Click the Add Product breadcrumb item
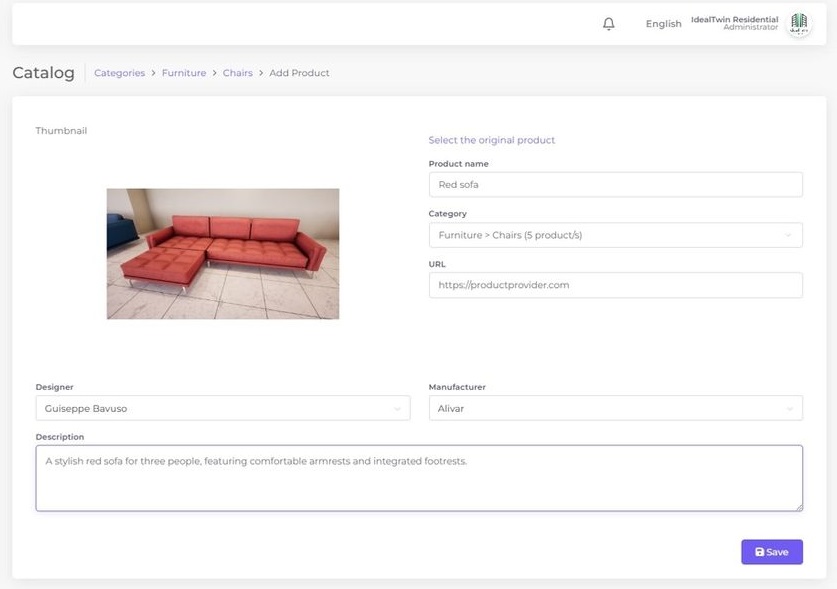Image resolution: width=837 pixels, height=589 pixels. pos(299,73)
